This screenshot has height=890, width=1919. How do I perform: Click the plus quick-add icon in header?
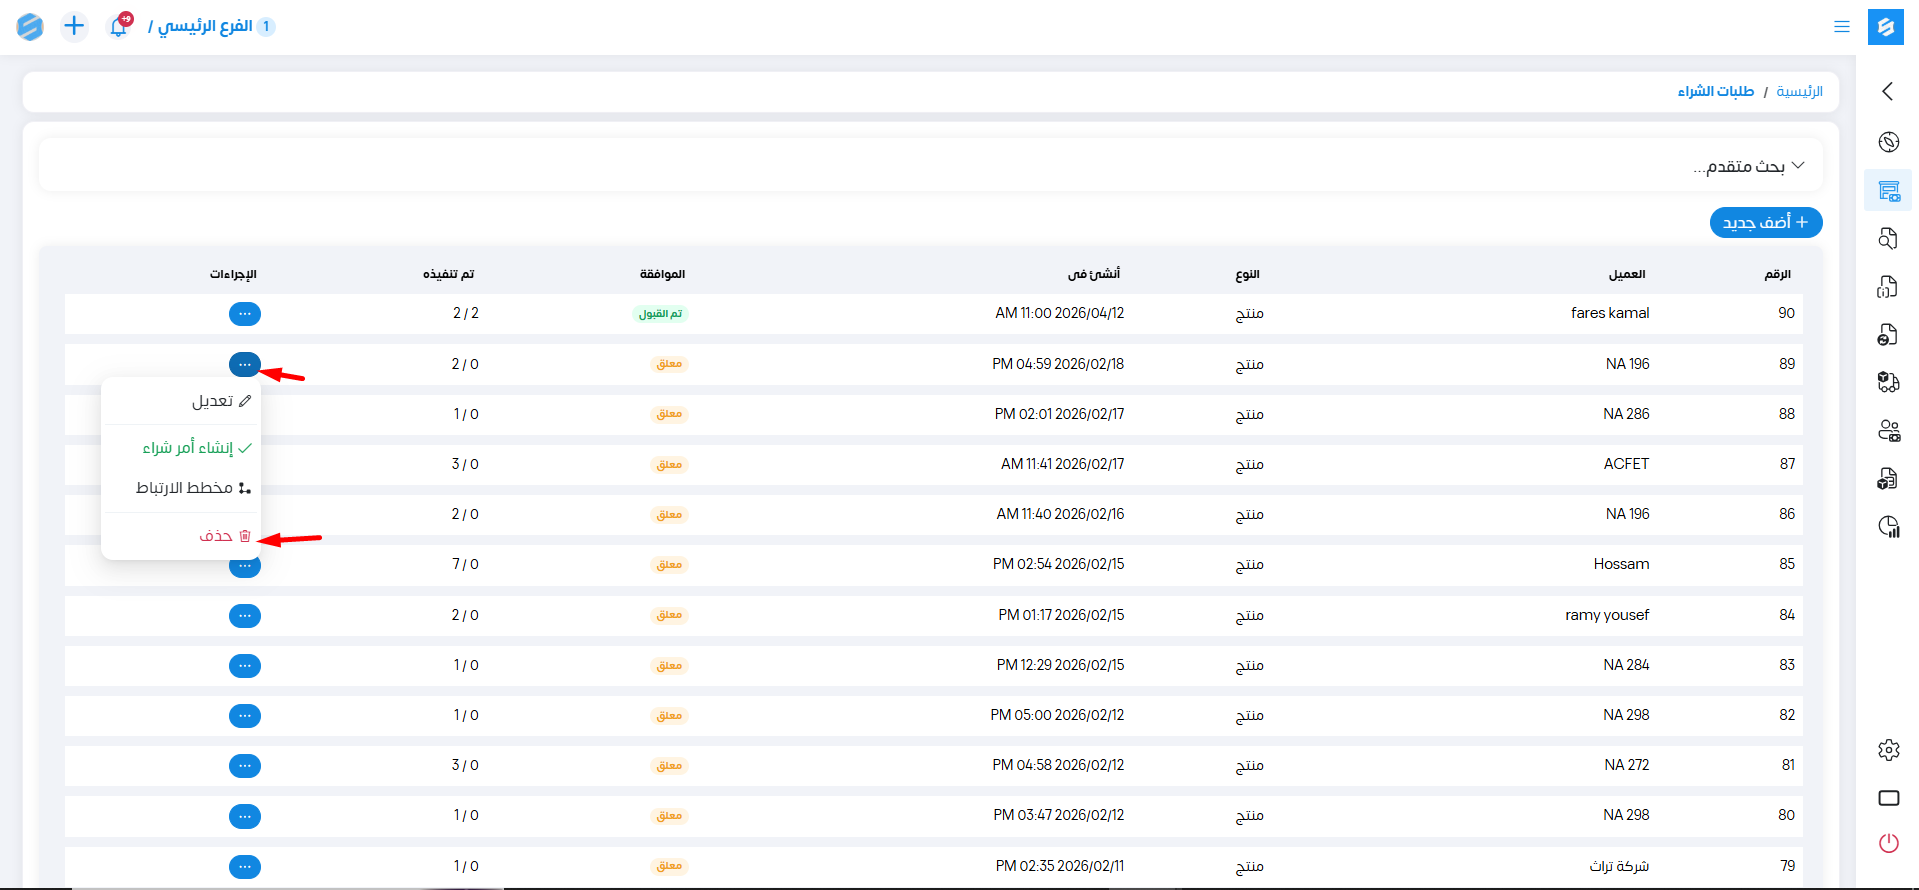[74, 26]
